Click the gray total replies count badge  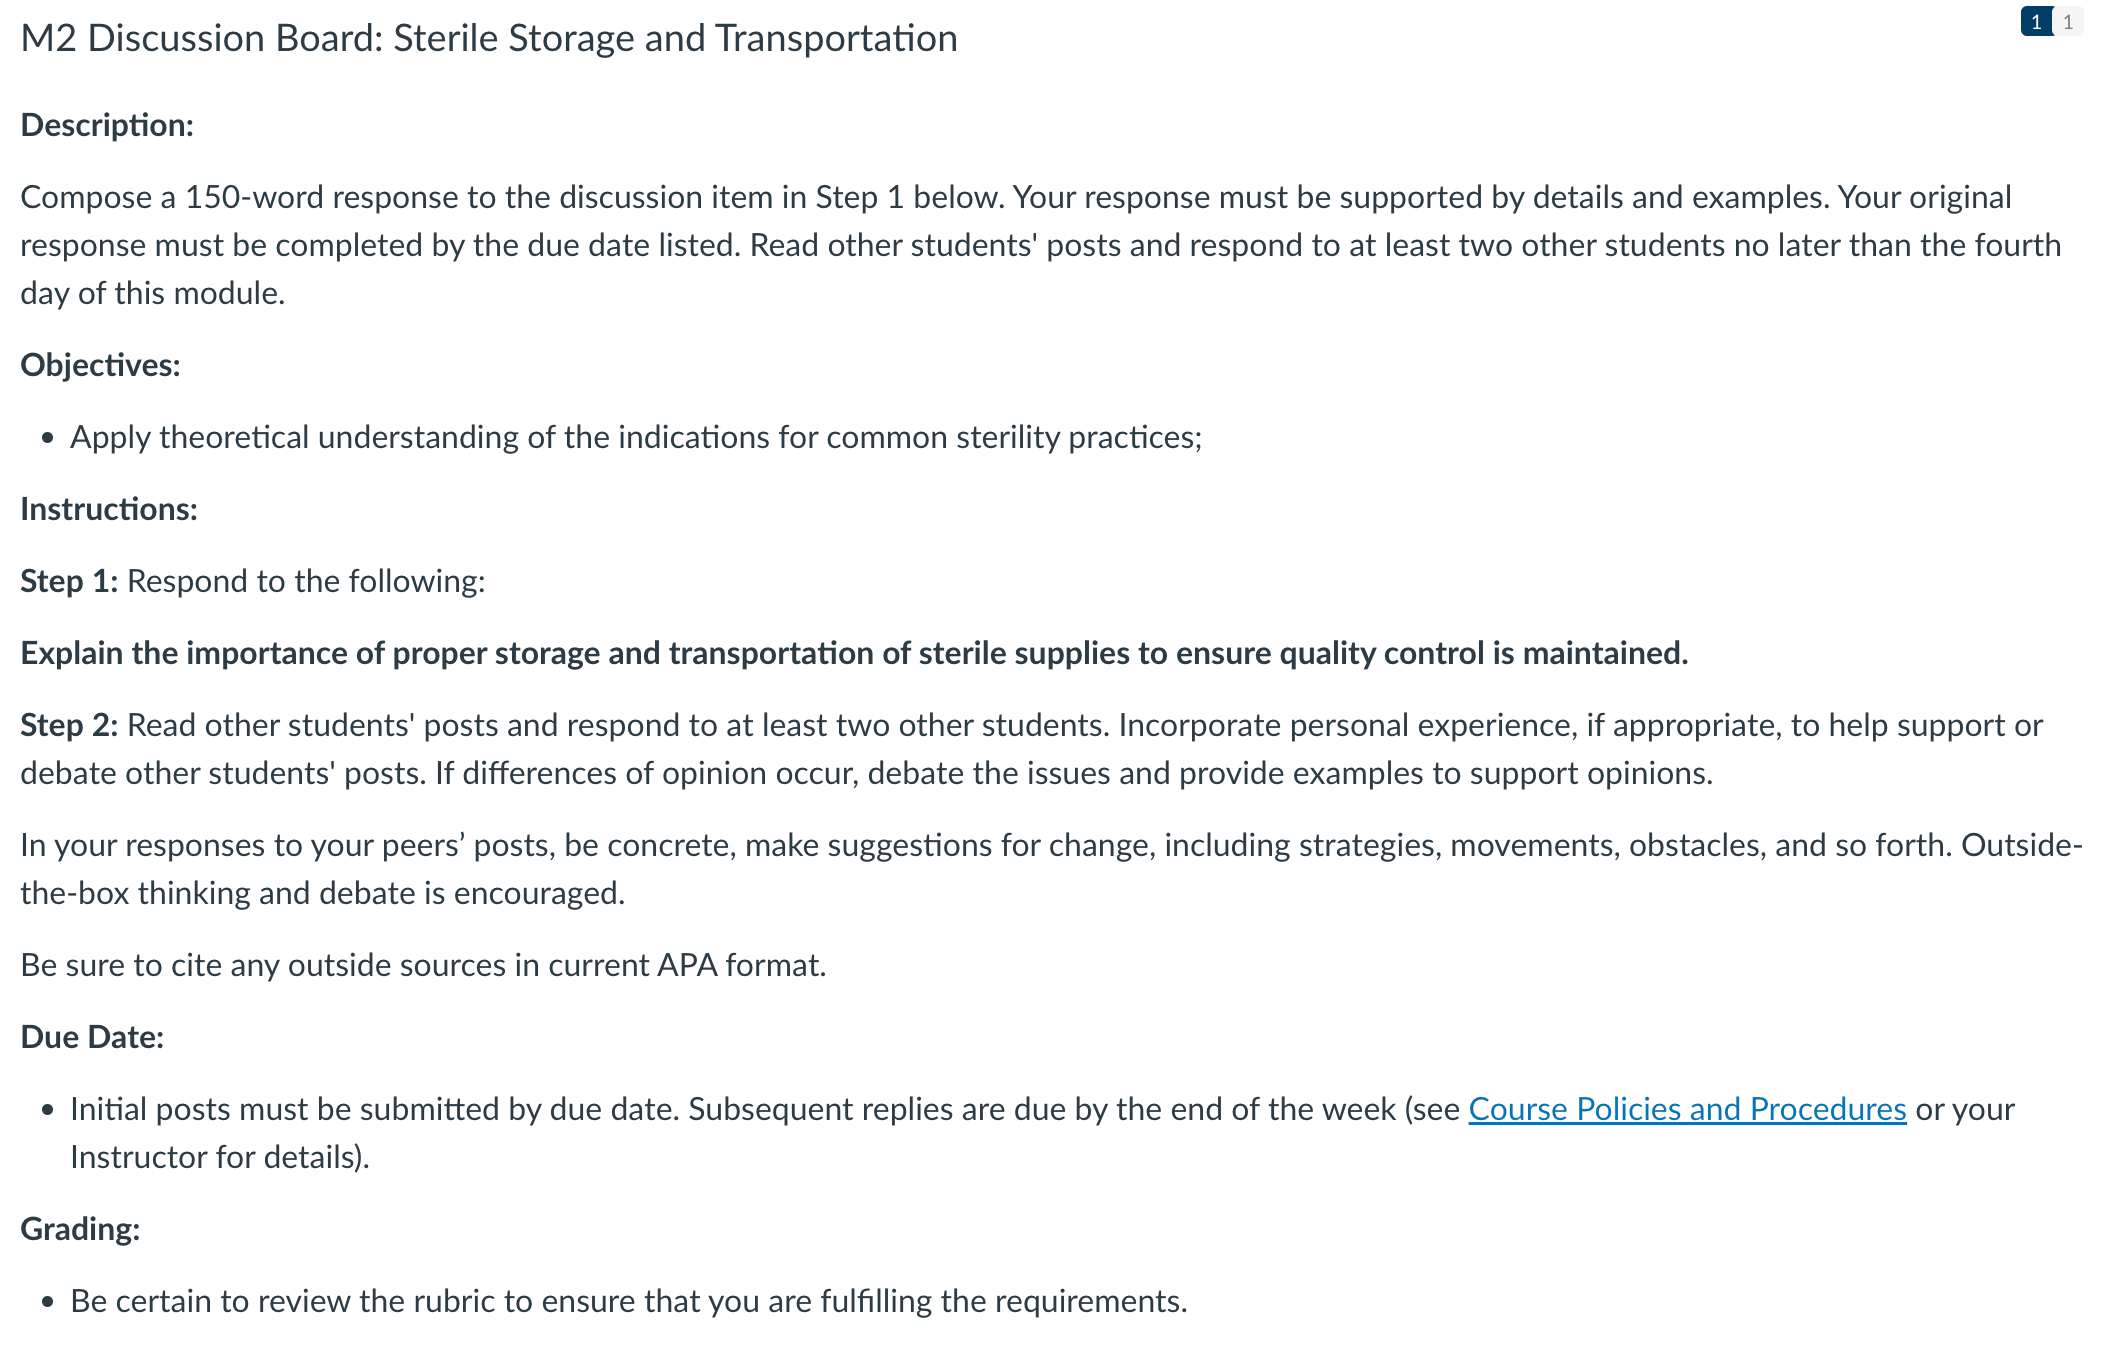pyautogui.click(x=2068, y=21)
